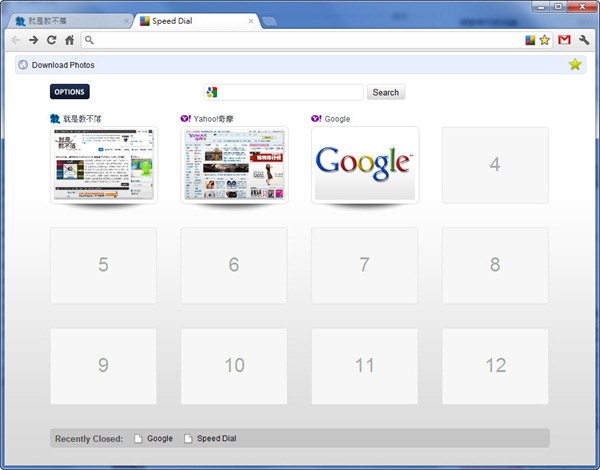Open the Yahoo!奇摩 dial thumbnail
Screen dimensions: 600x470
[x=234, y=165]
